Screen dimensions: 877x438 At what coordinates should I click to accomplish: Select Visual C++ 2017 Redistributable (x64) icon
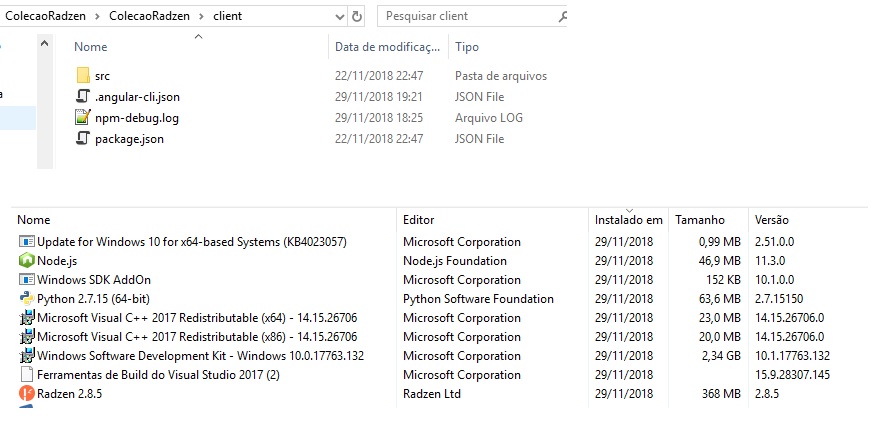26,318
